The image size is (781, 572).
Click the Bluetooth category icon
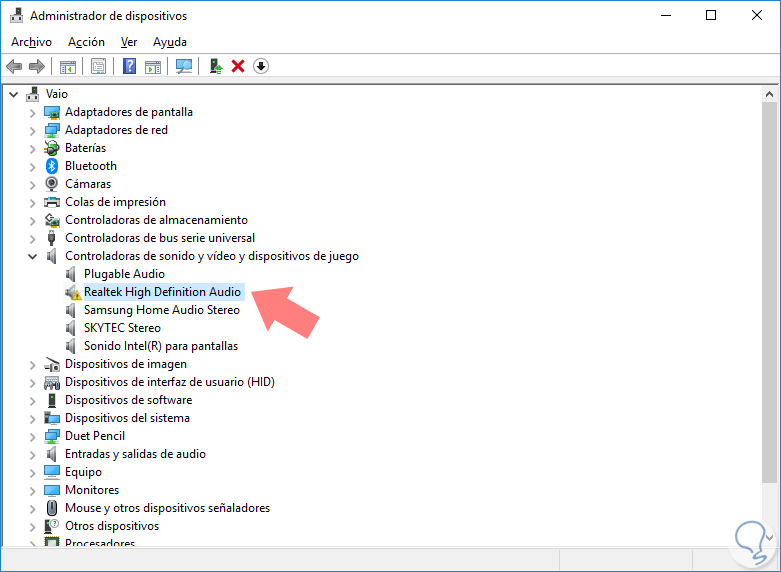coord(52,166)
